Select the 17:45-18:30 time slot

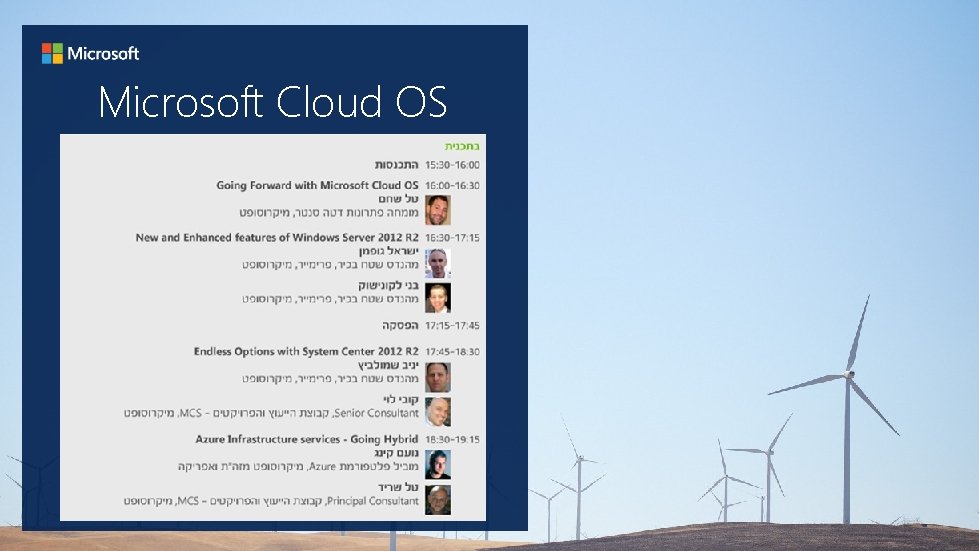pos(452,352)
